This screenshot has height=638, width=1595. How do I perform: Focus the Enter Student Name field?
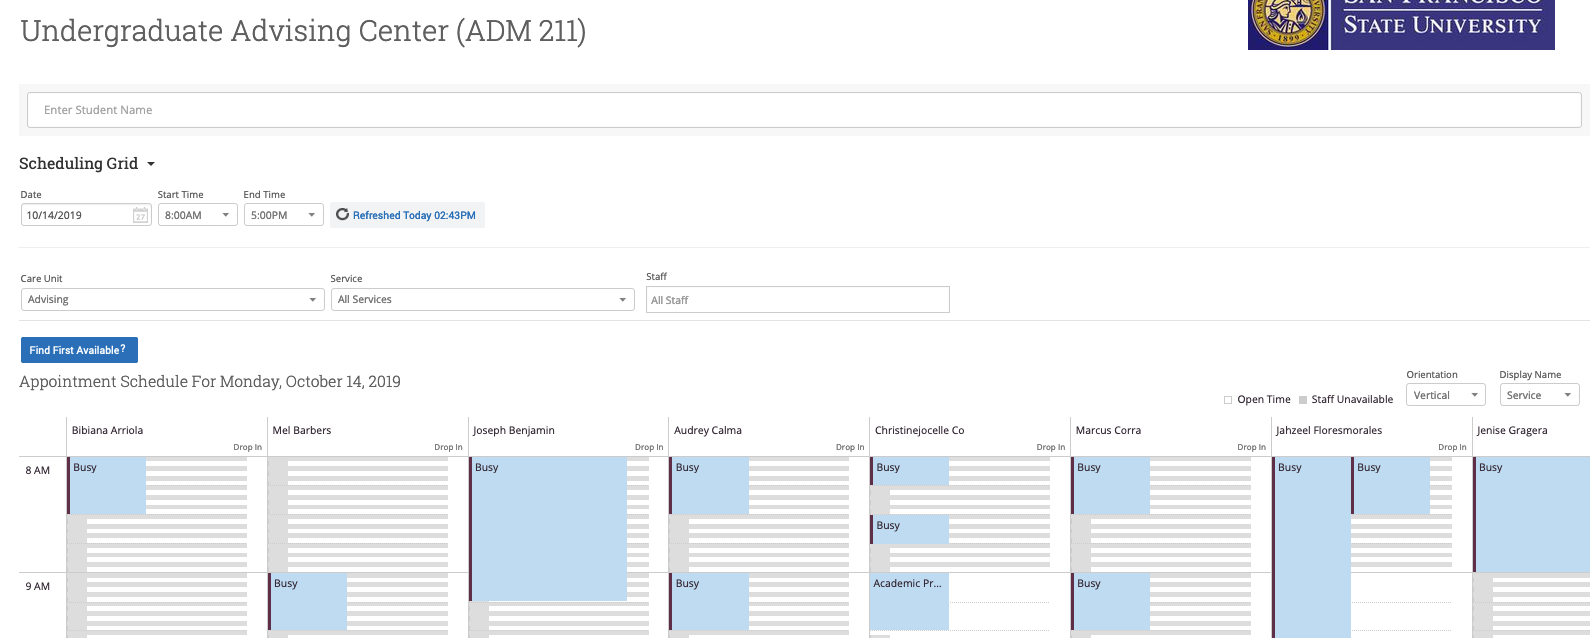pyautogui.click(x=804, y=110)
